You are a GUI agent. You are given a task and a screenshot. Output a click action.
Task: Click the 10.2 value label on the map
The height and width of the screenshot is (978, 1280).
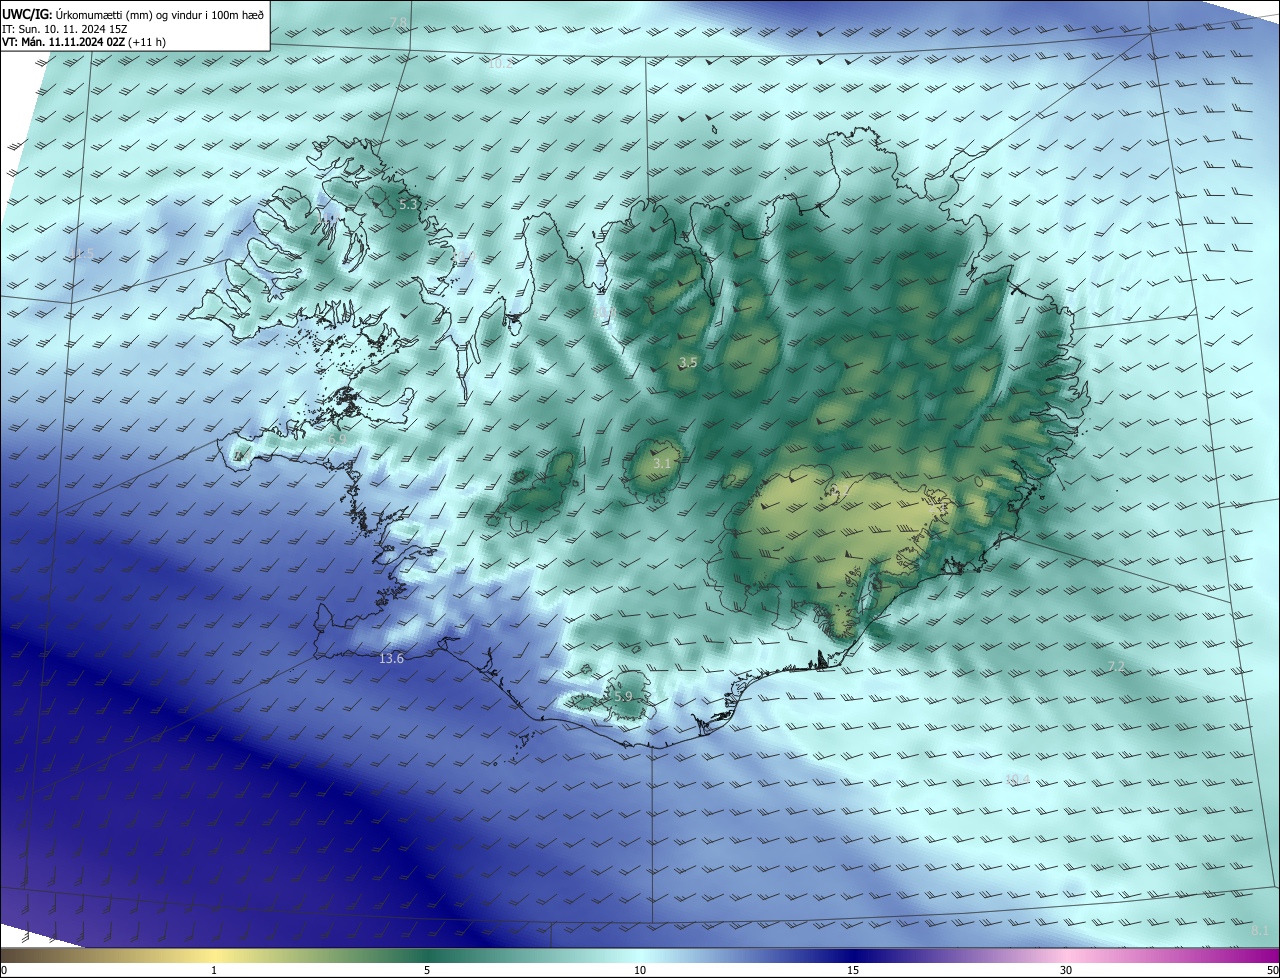(x=500, y=63)
